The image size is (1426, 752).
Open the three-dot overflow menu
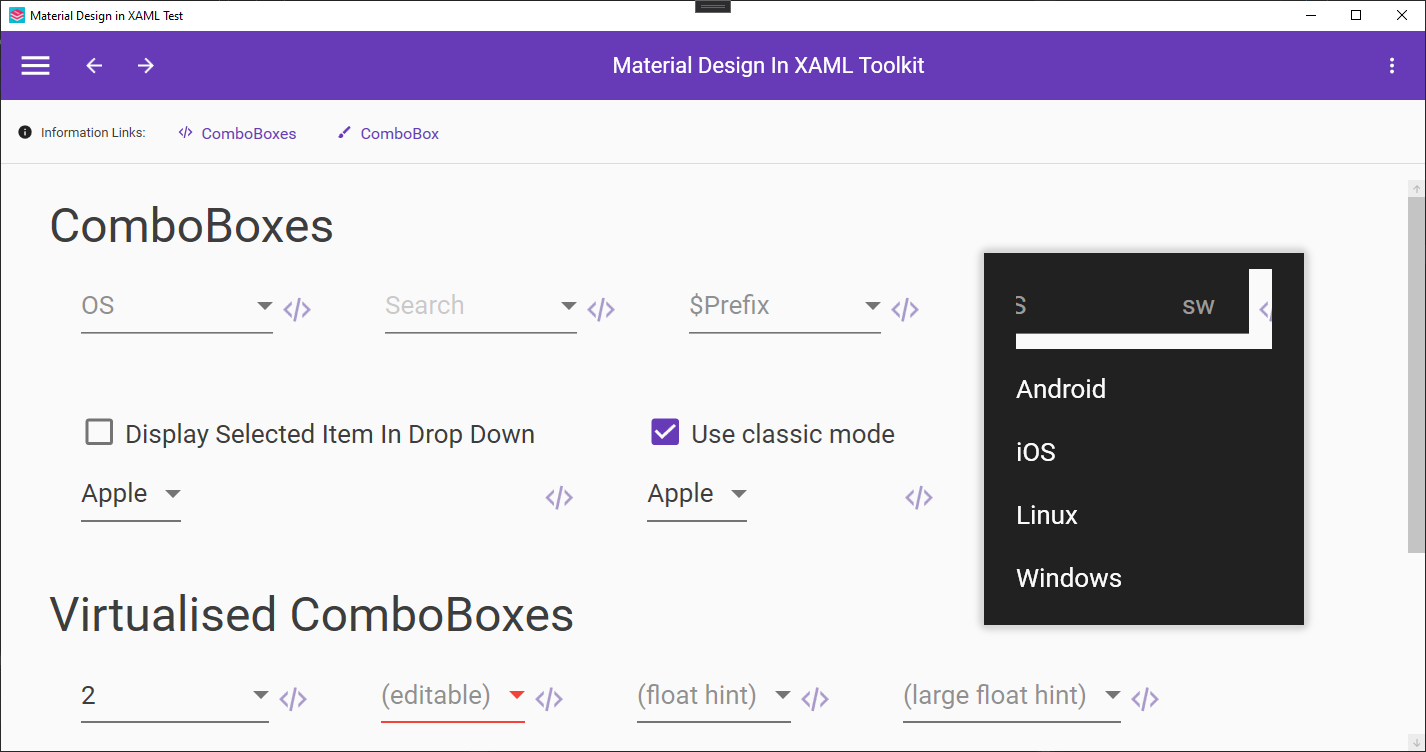[1392, 65]
